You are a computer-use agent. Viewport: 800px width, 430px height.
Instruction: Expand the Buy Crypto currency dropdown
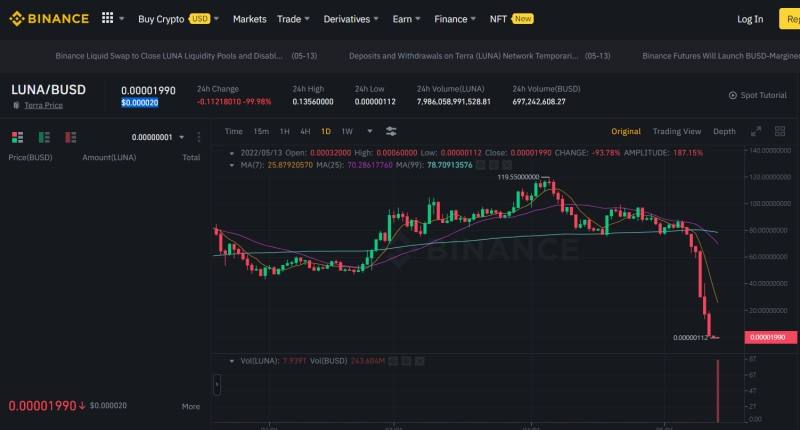[x=216, y=19]
